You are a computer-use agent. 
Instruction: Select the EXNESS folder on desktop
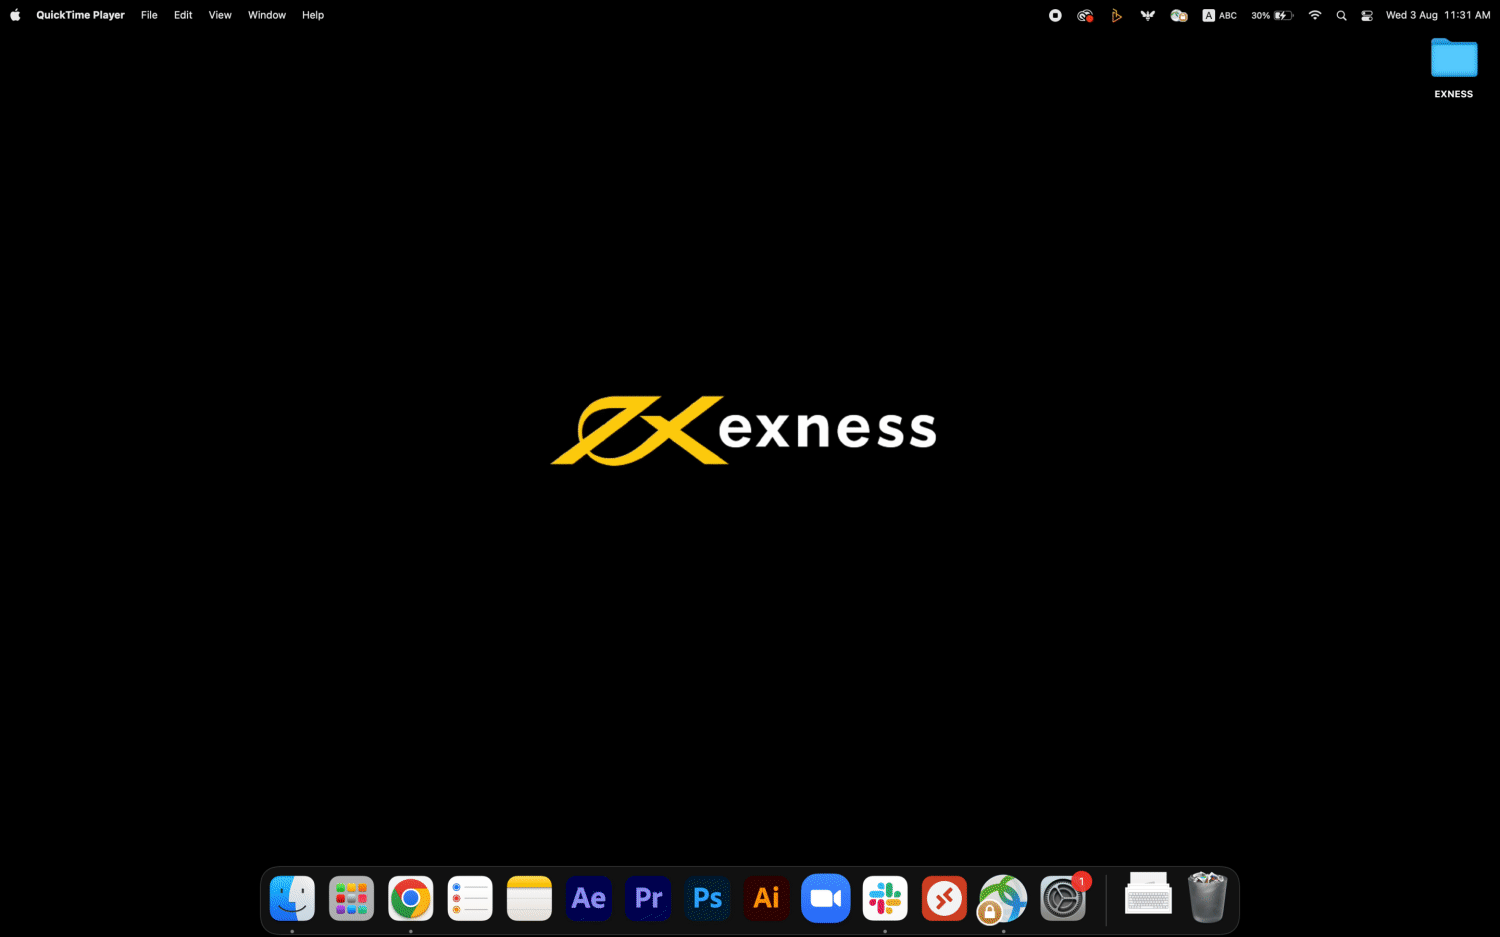(x=1454, y=60)
